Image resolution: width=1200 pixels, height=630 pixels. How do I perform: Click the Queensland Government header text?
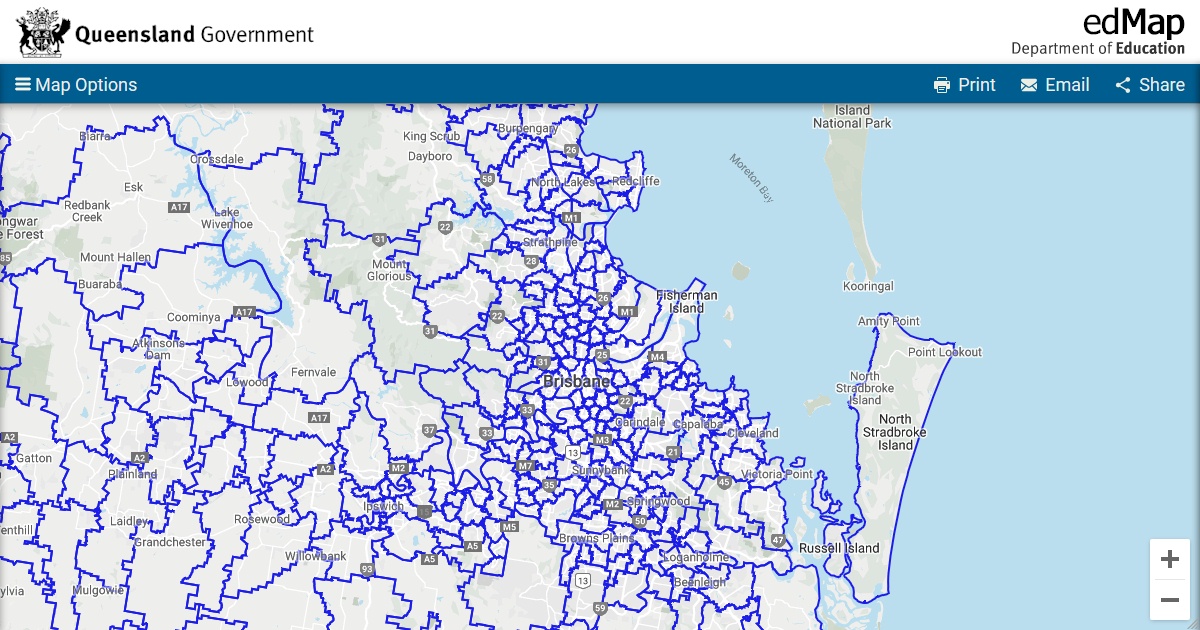pyautogui.click(x=193, y=33)
